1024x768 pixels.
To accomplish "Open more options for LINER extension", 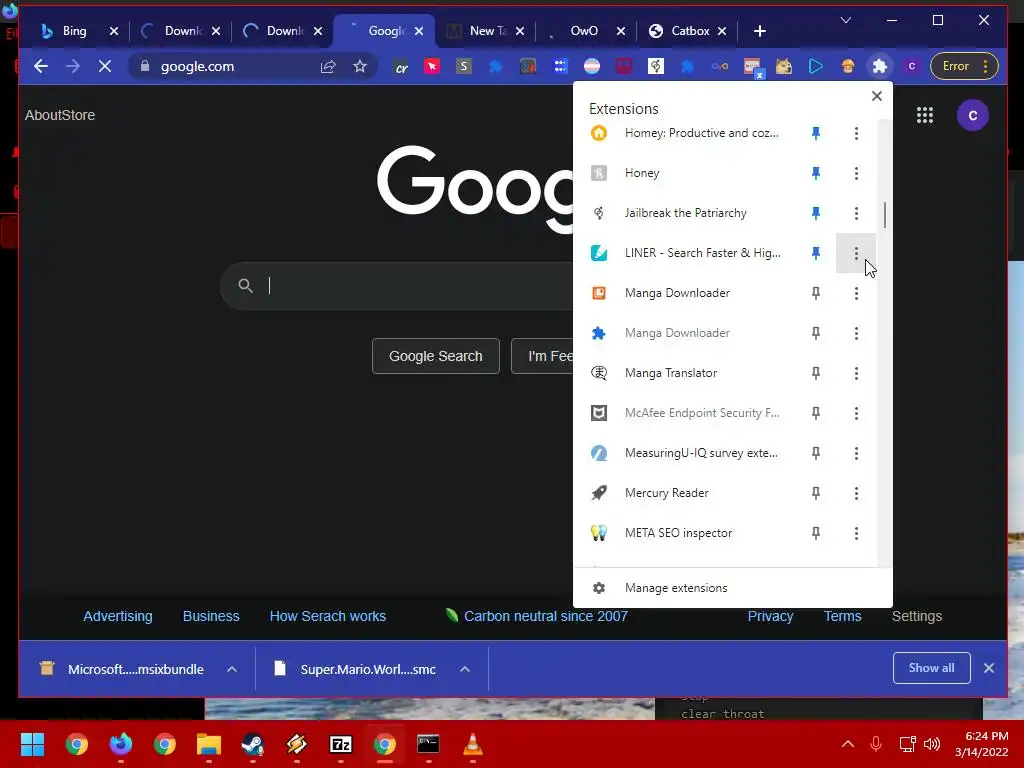I will [x=856, y=253].
